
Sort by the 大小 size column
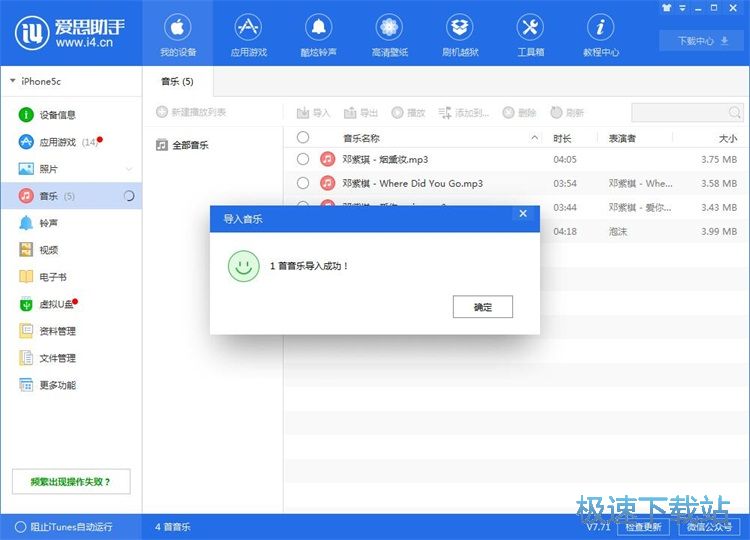(x=728, y=138)
